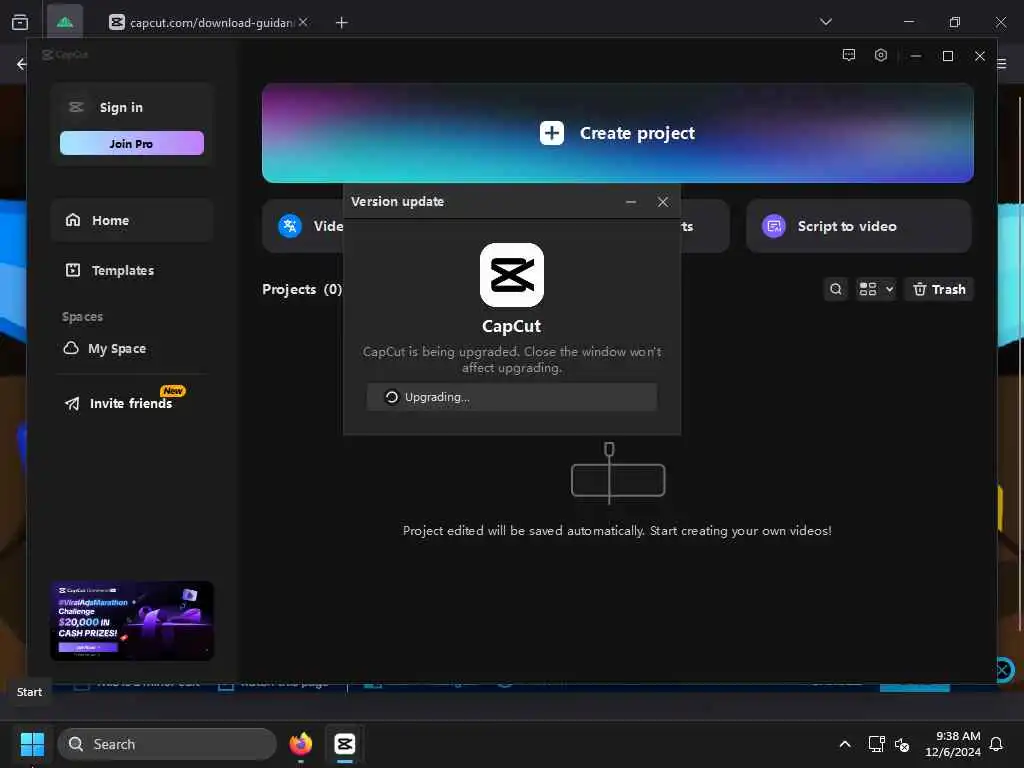The image size is (1024, 768).
Task: Open the notifications bell icon
Action: click(x=996, y=744)
